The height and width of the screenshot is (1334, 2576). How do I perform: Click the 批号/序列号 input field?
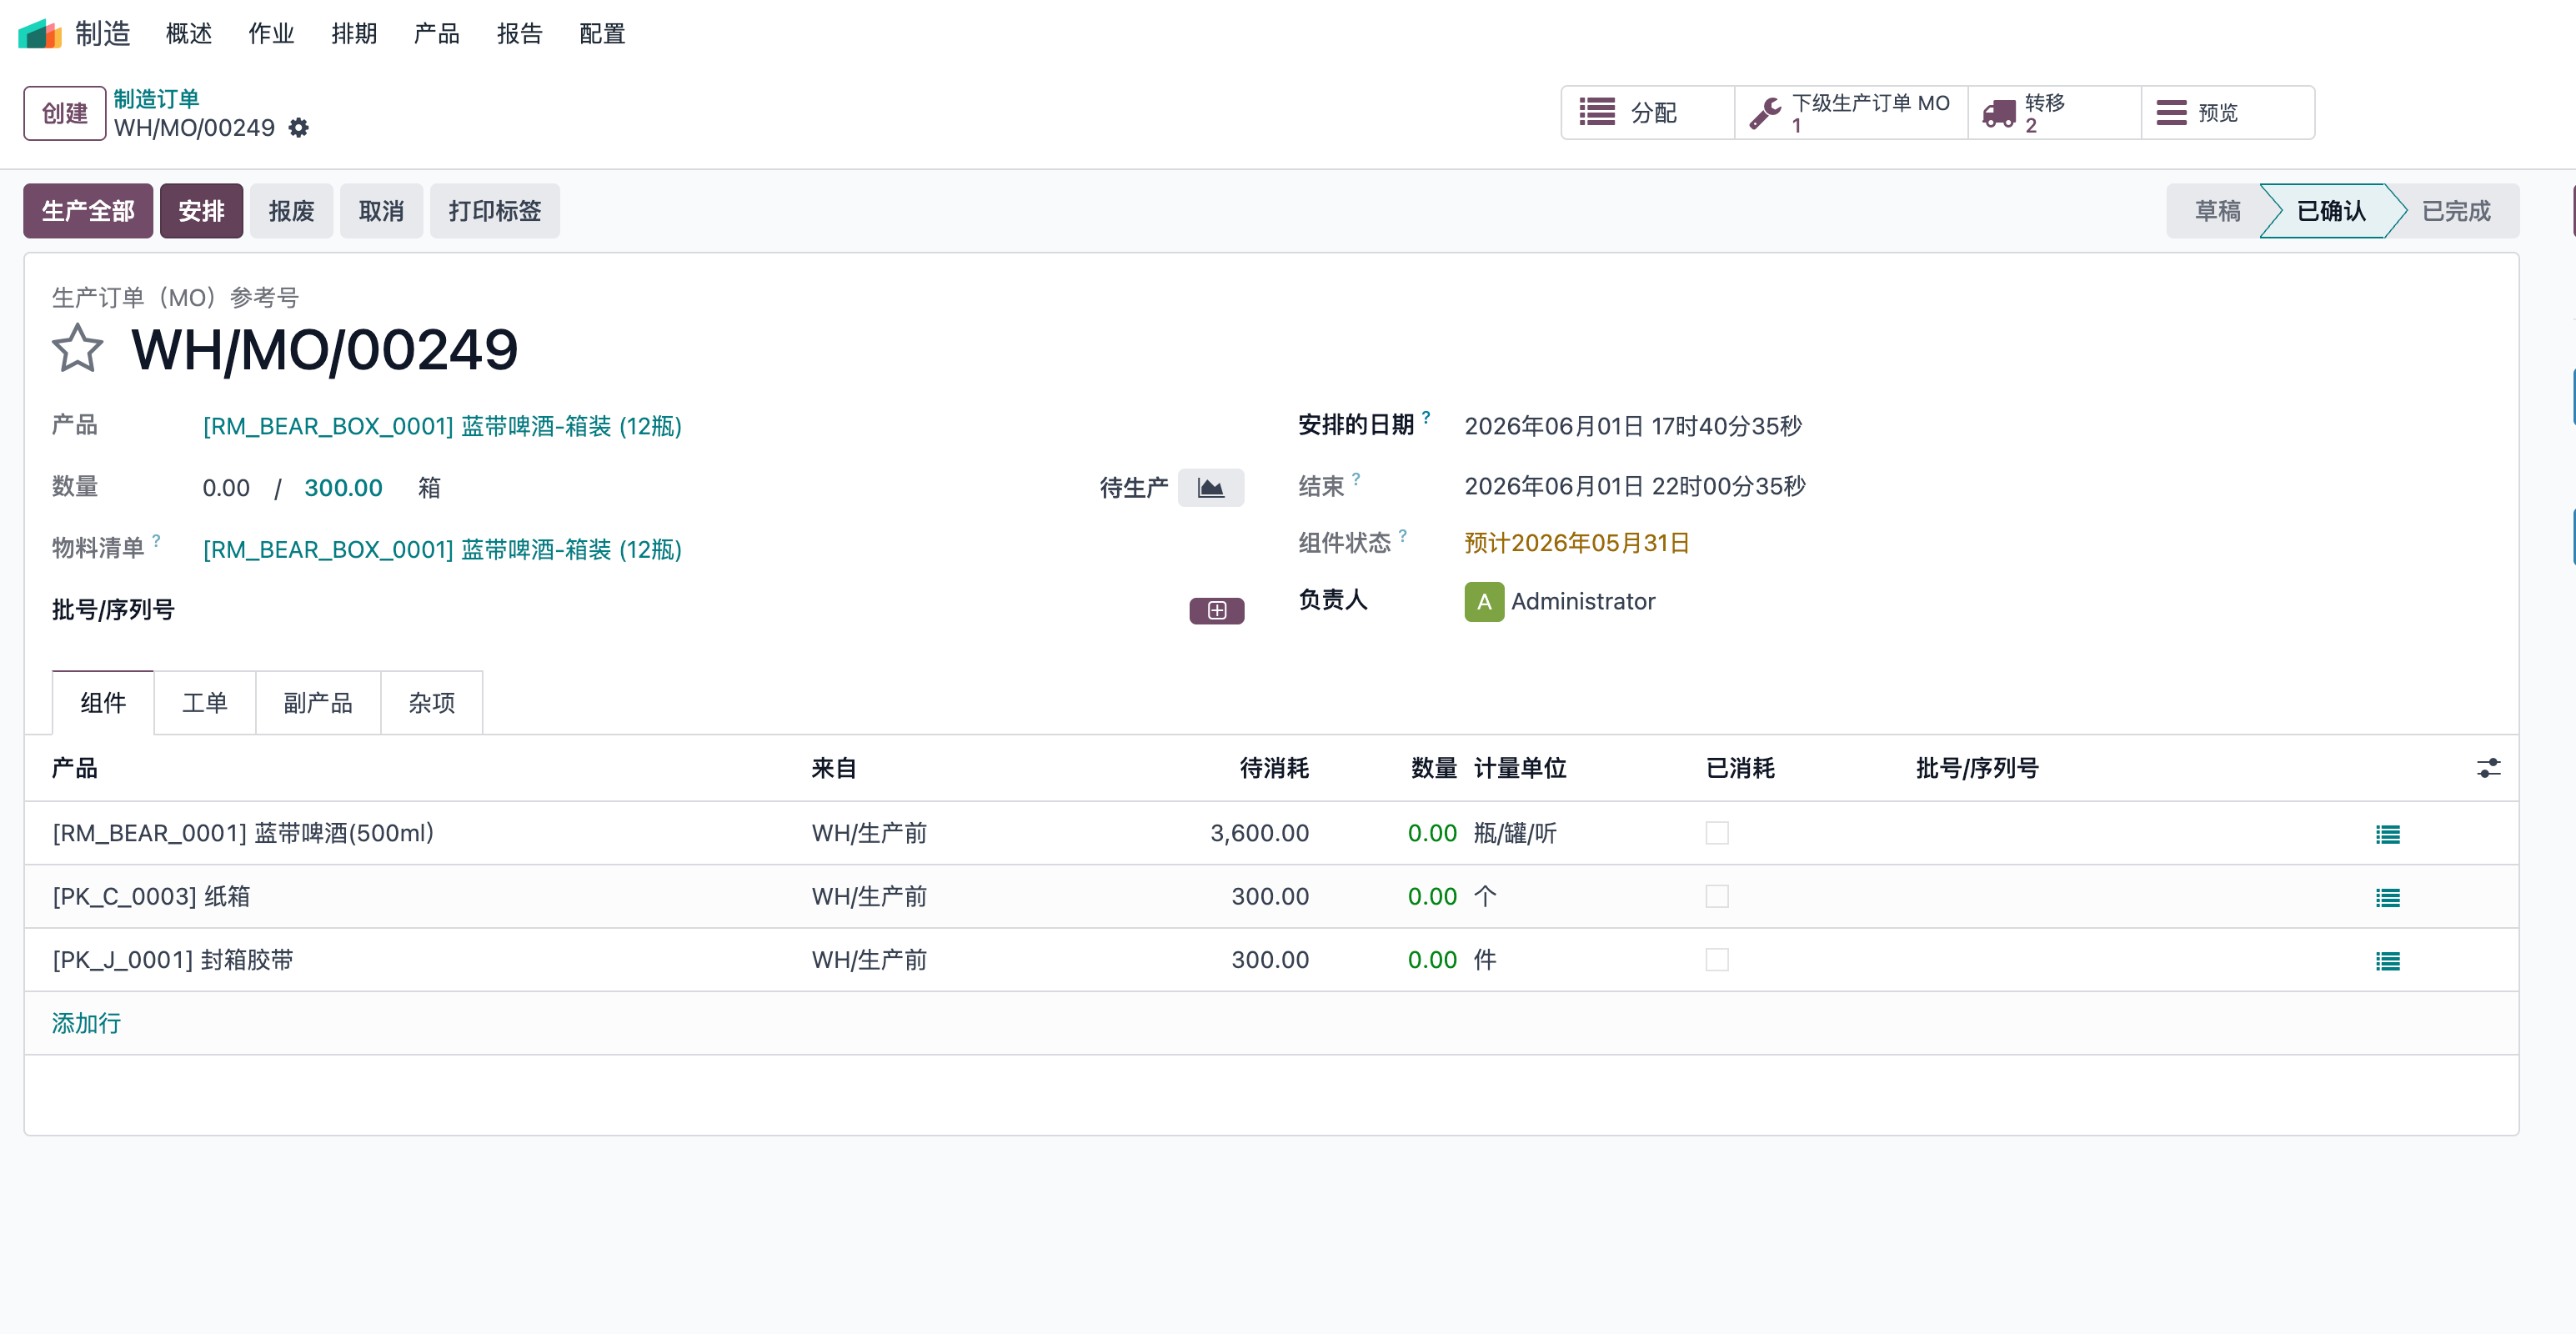(x=690, y=610)
